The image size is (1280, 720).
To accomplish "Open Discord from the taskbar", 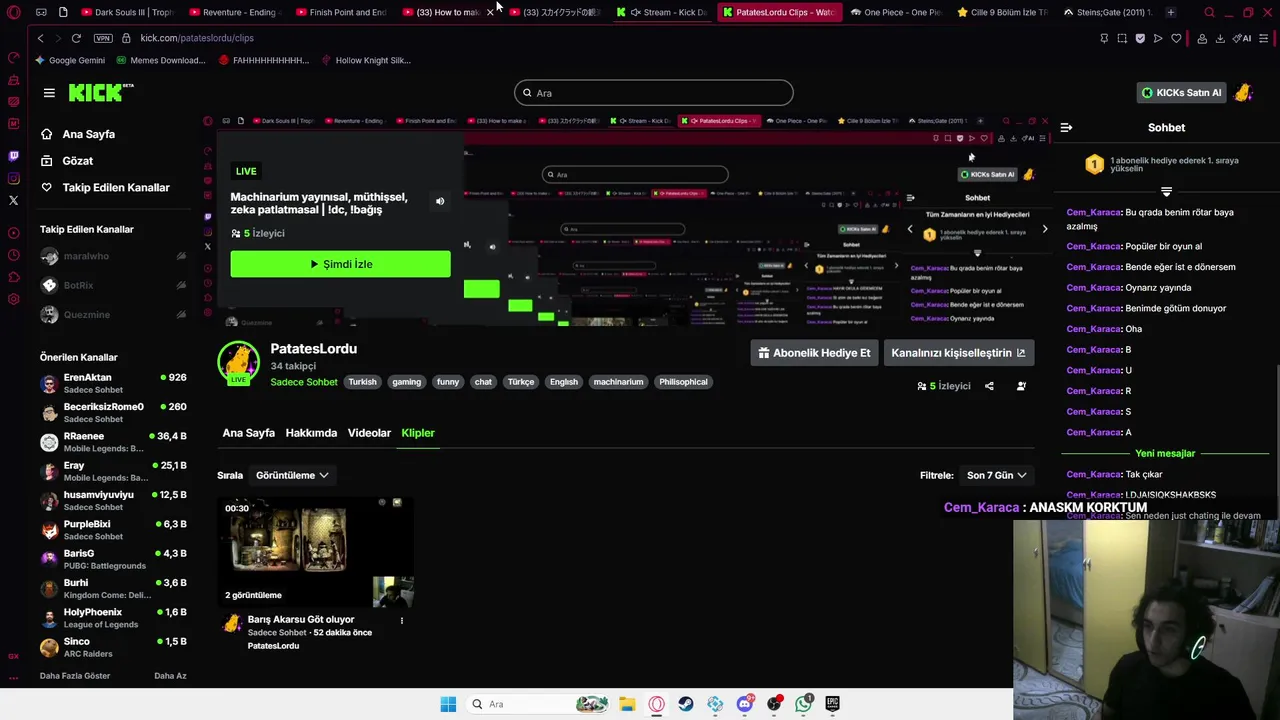I will tap(745, 704).
